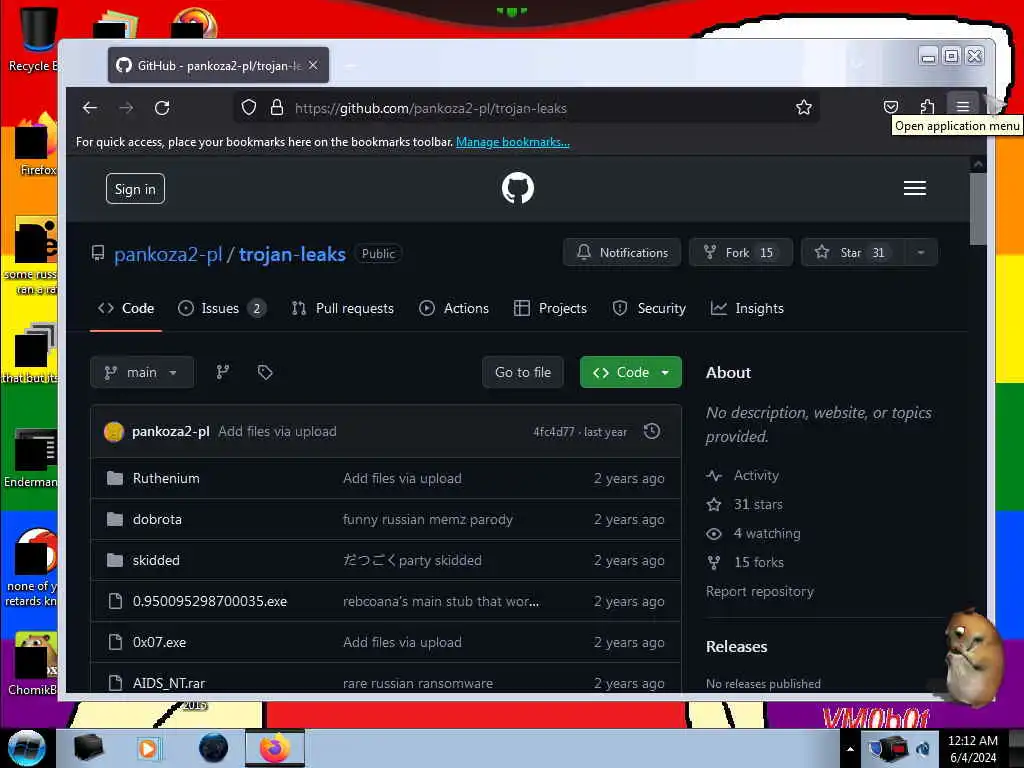Open the dobrota folder
Screen dimensions: 1024x768
click(157, 519)
